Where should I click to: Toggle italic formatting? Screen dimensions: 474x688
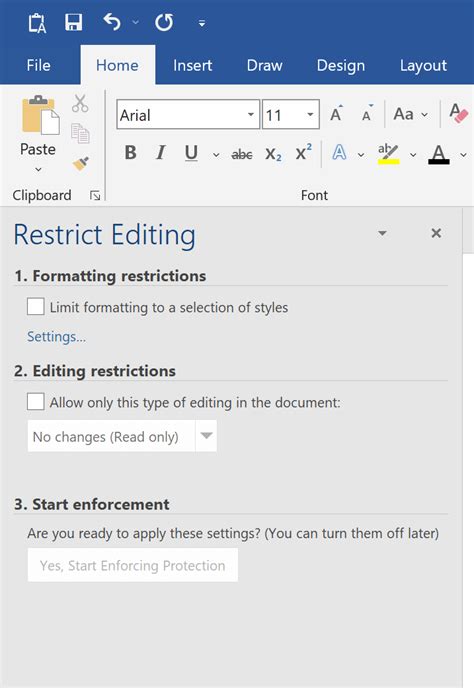(161, 153)
